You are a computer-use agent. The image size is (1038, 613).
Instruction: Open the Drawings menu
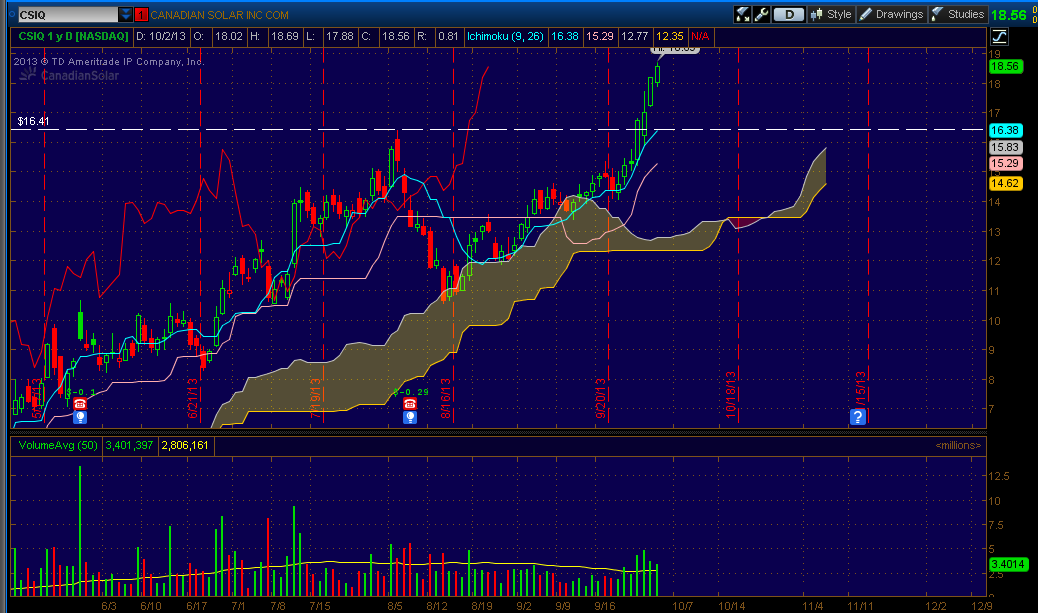point(891,14)
